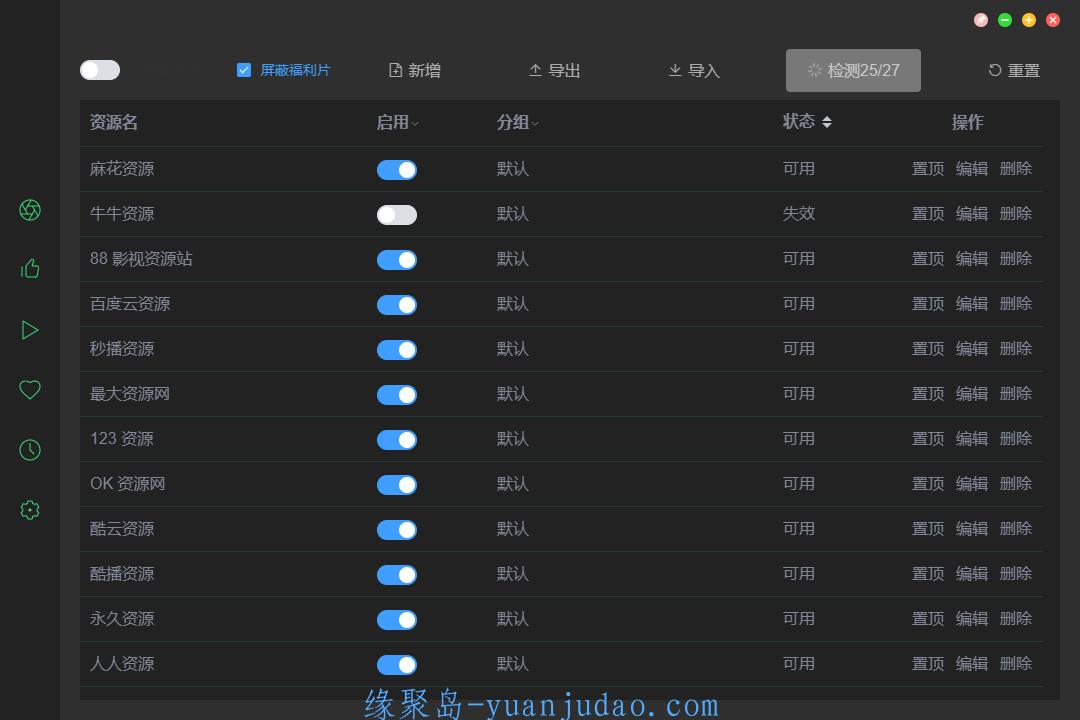The image size is (1080, 720).
Task: Click 删除 for 麻花资源
Action: [1016, 169]
